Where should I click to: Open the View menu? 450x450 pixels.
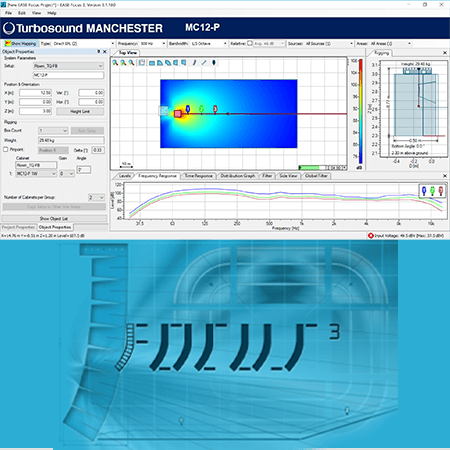tap(36, 13)
